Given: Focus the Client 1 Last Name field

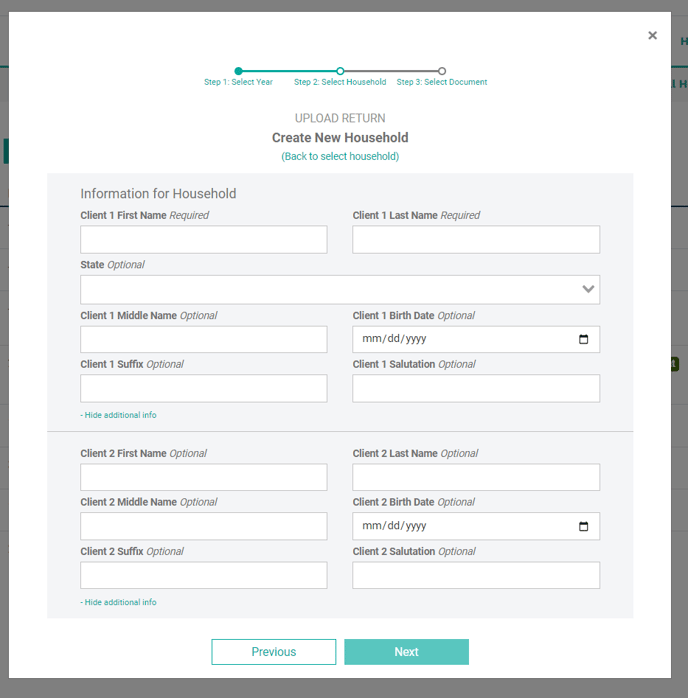Looking at the screenshot, I should [476, 240].
